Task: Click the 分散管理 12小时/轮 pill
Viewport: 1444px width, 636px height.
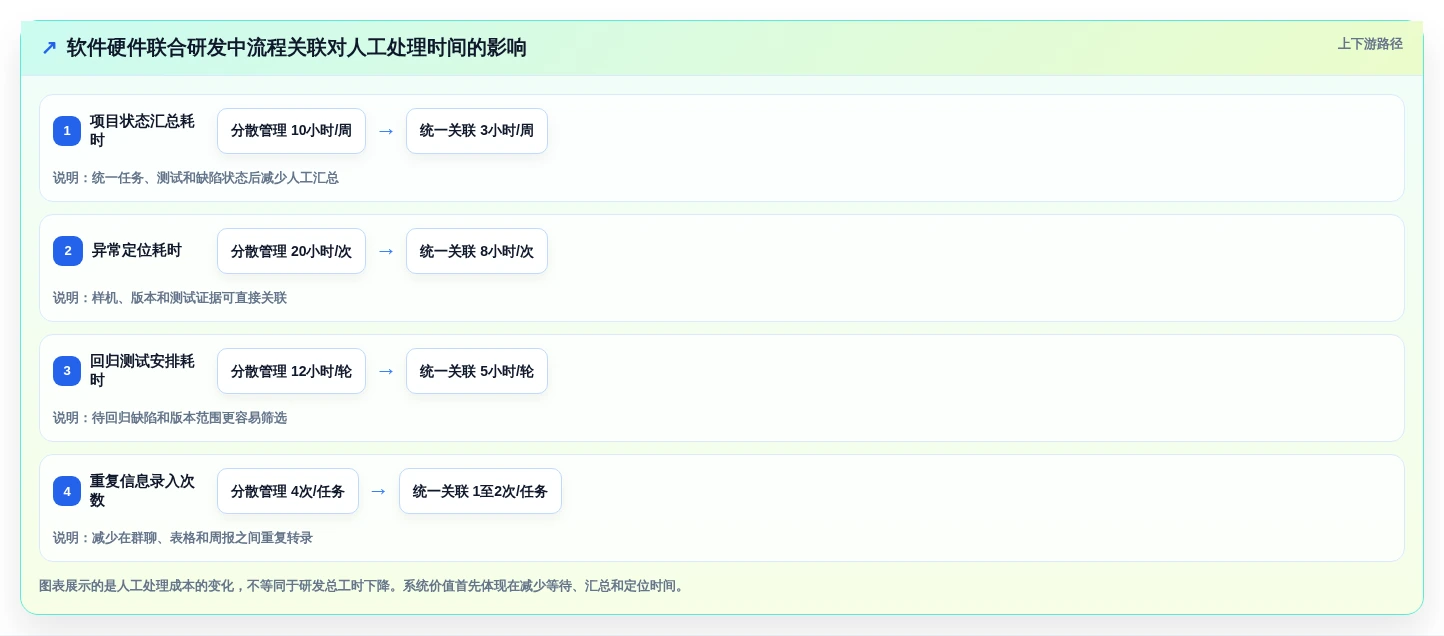Action: click(291, 371)
